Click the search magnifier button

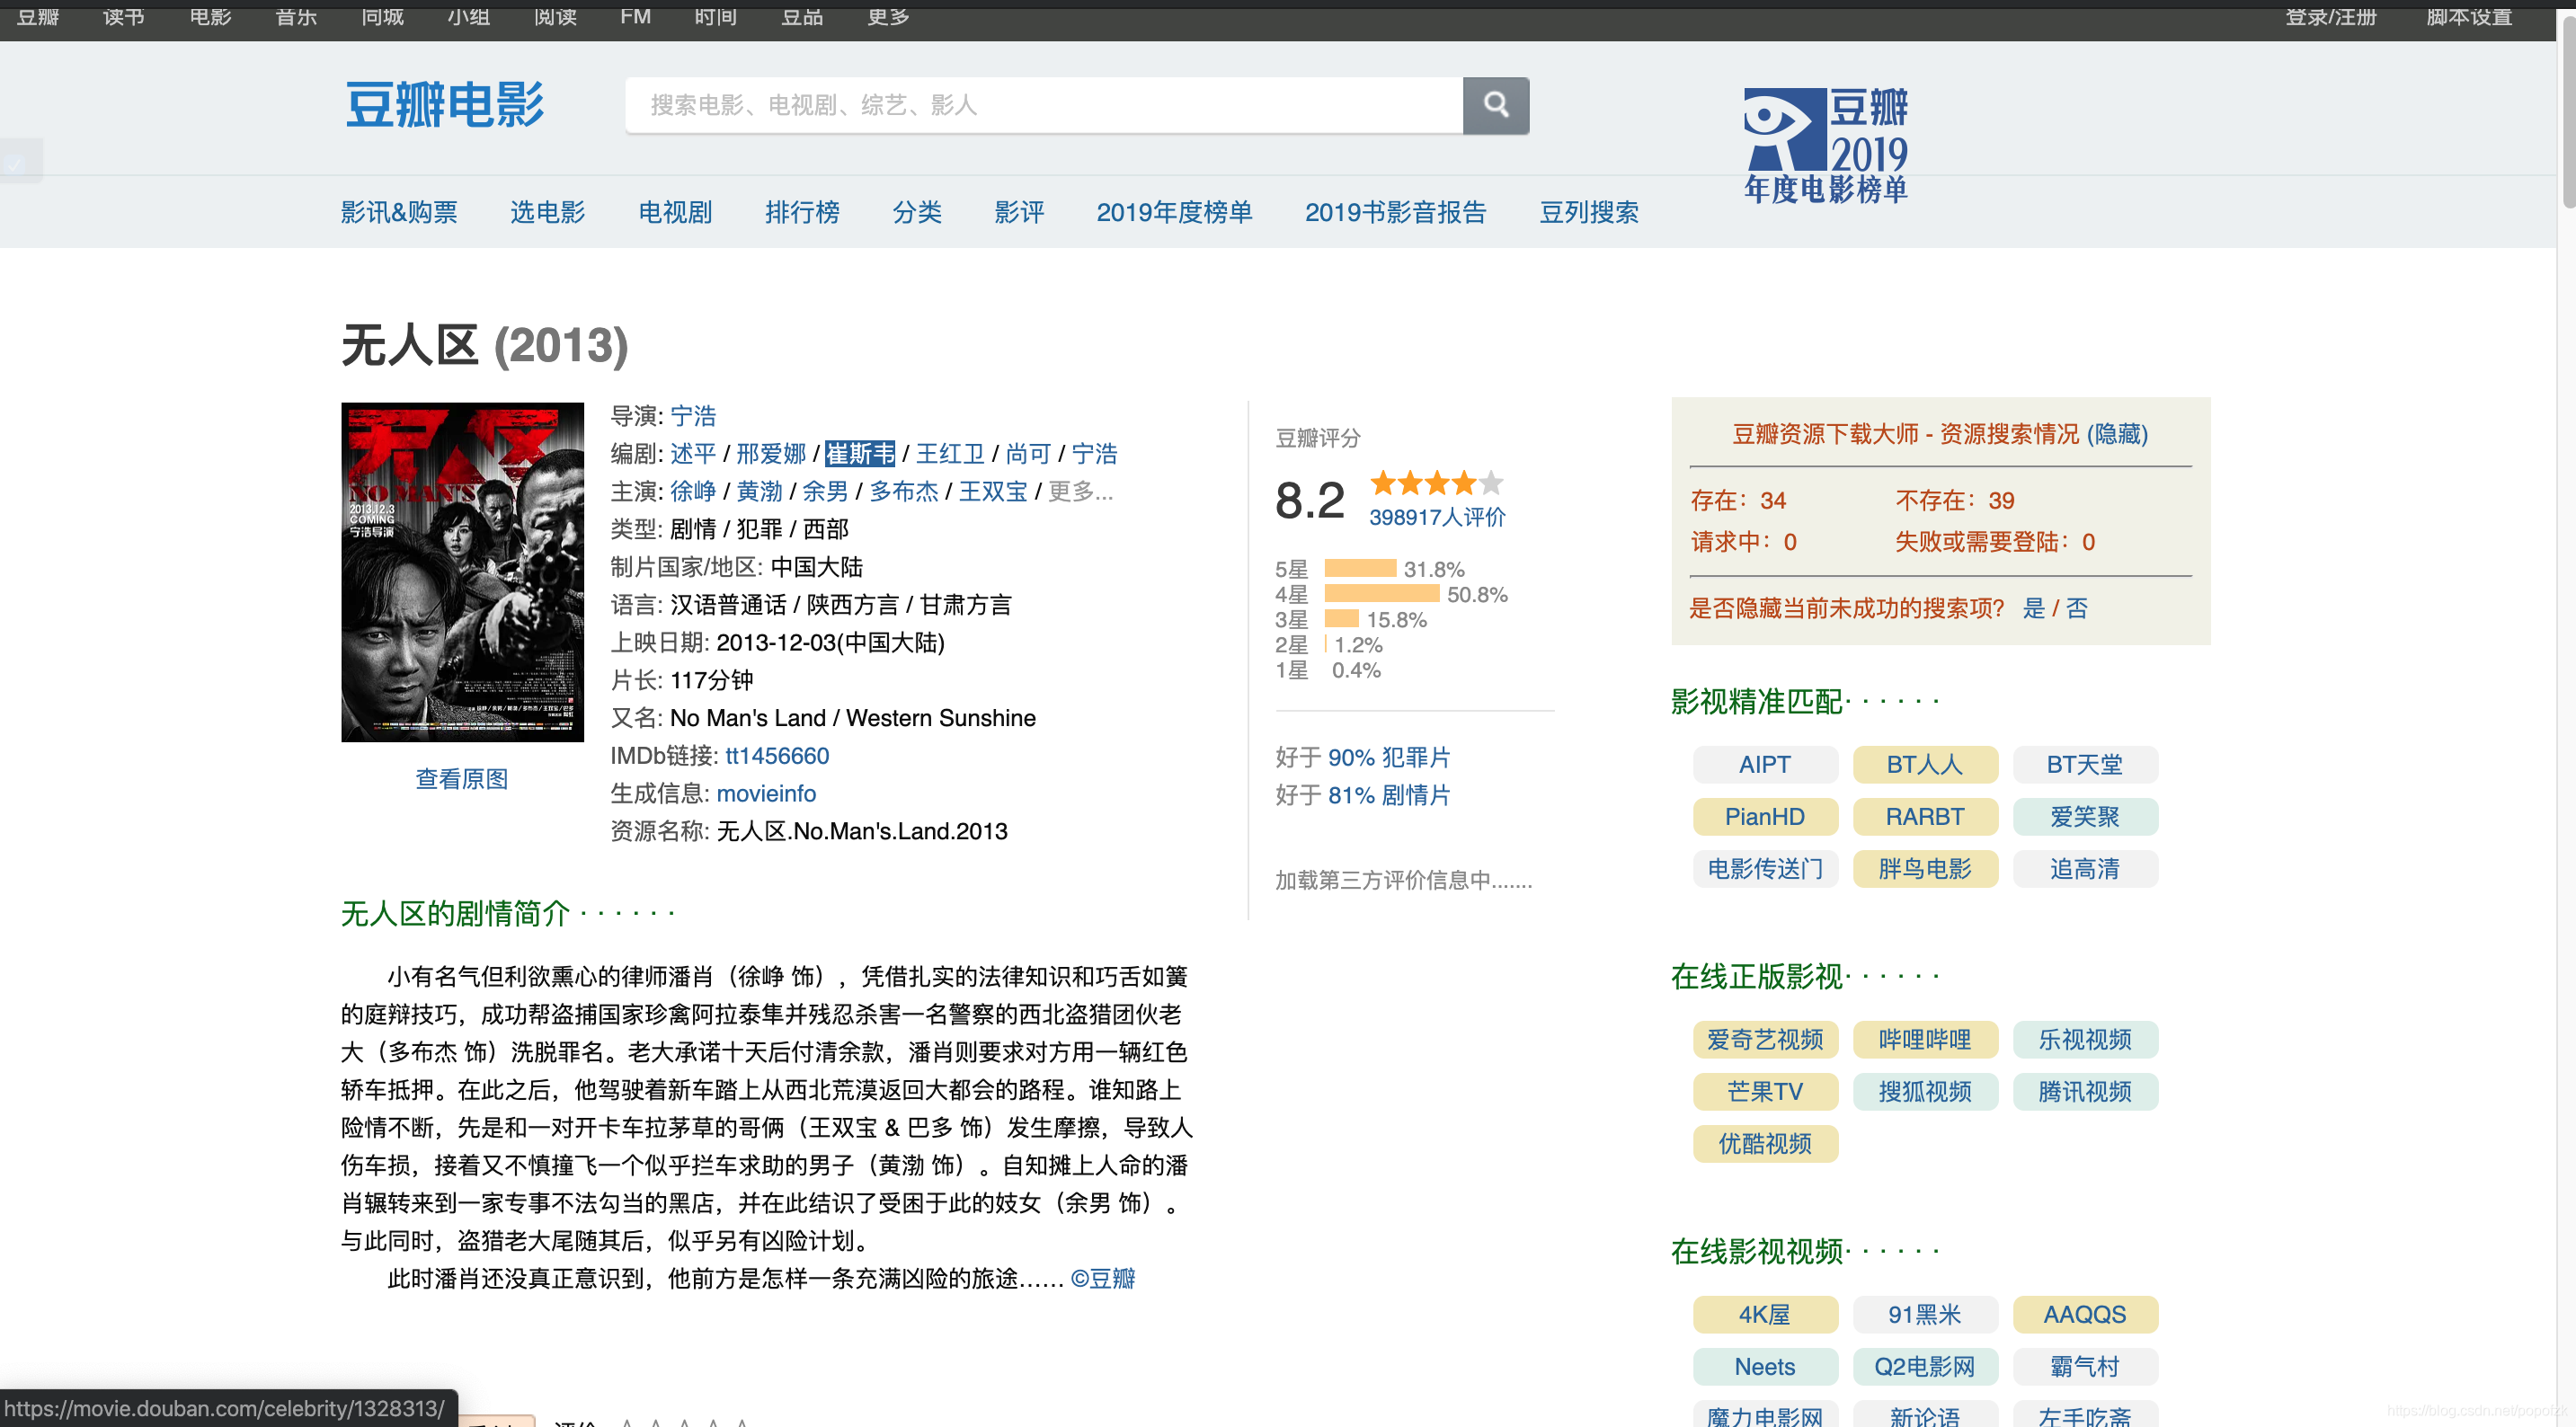point(1495,104)
